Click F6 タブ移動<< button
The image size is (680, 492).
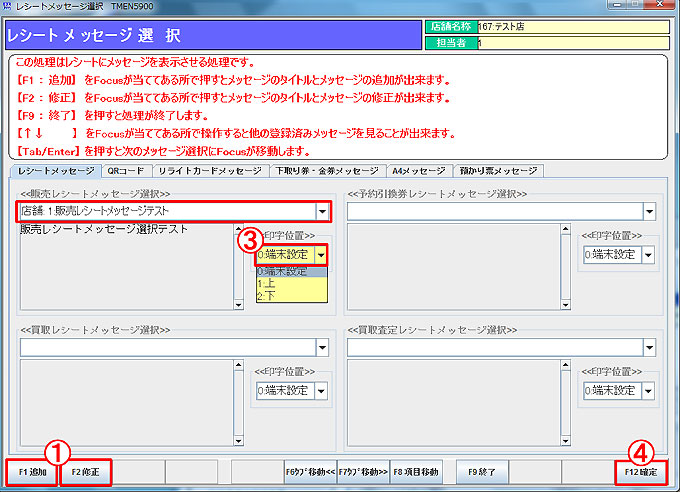(x=310, y=472)
